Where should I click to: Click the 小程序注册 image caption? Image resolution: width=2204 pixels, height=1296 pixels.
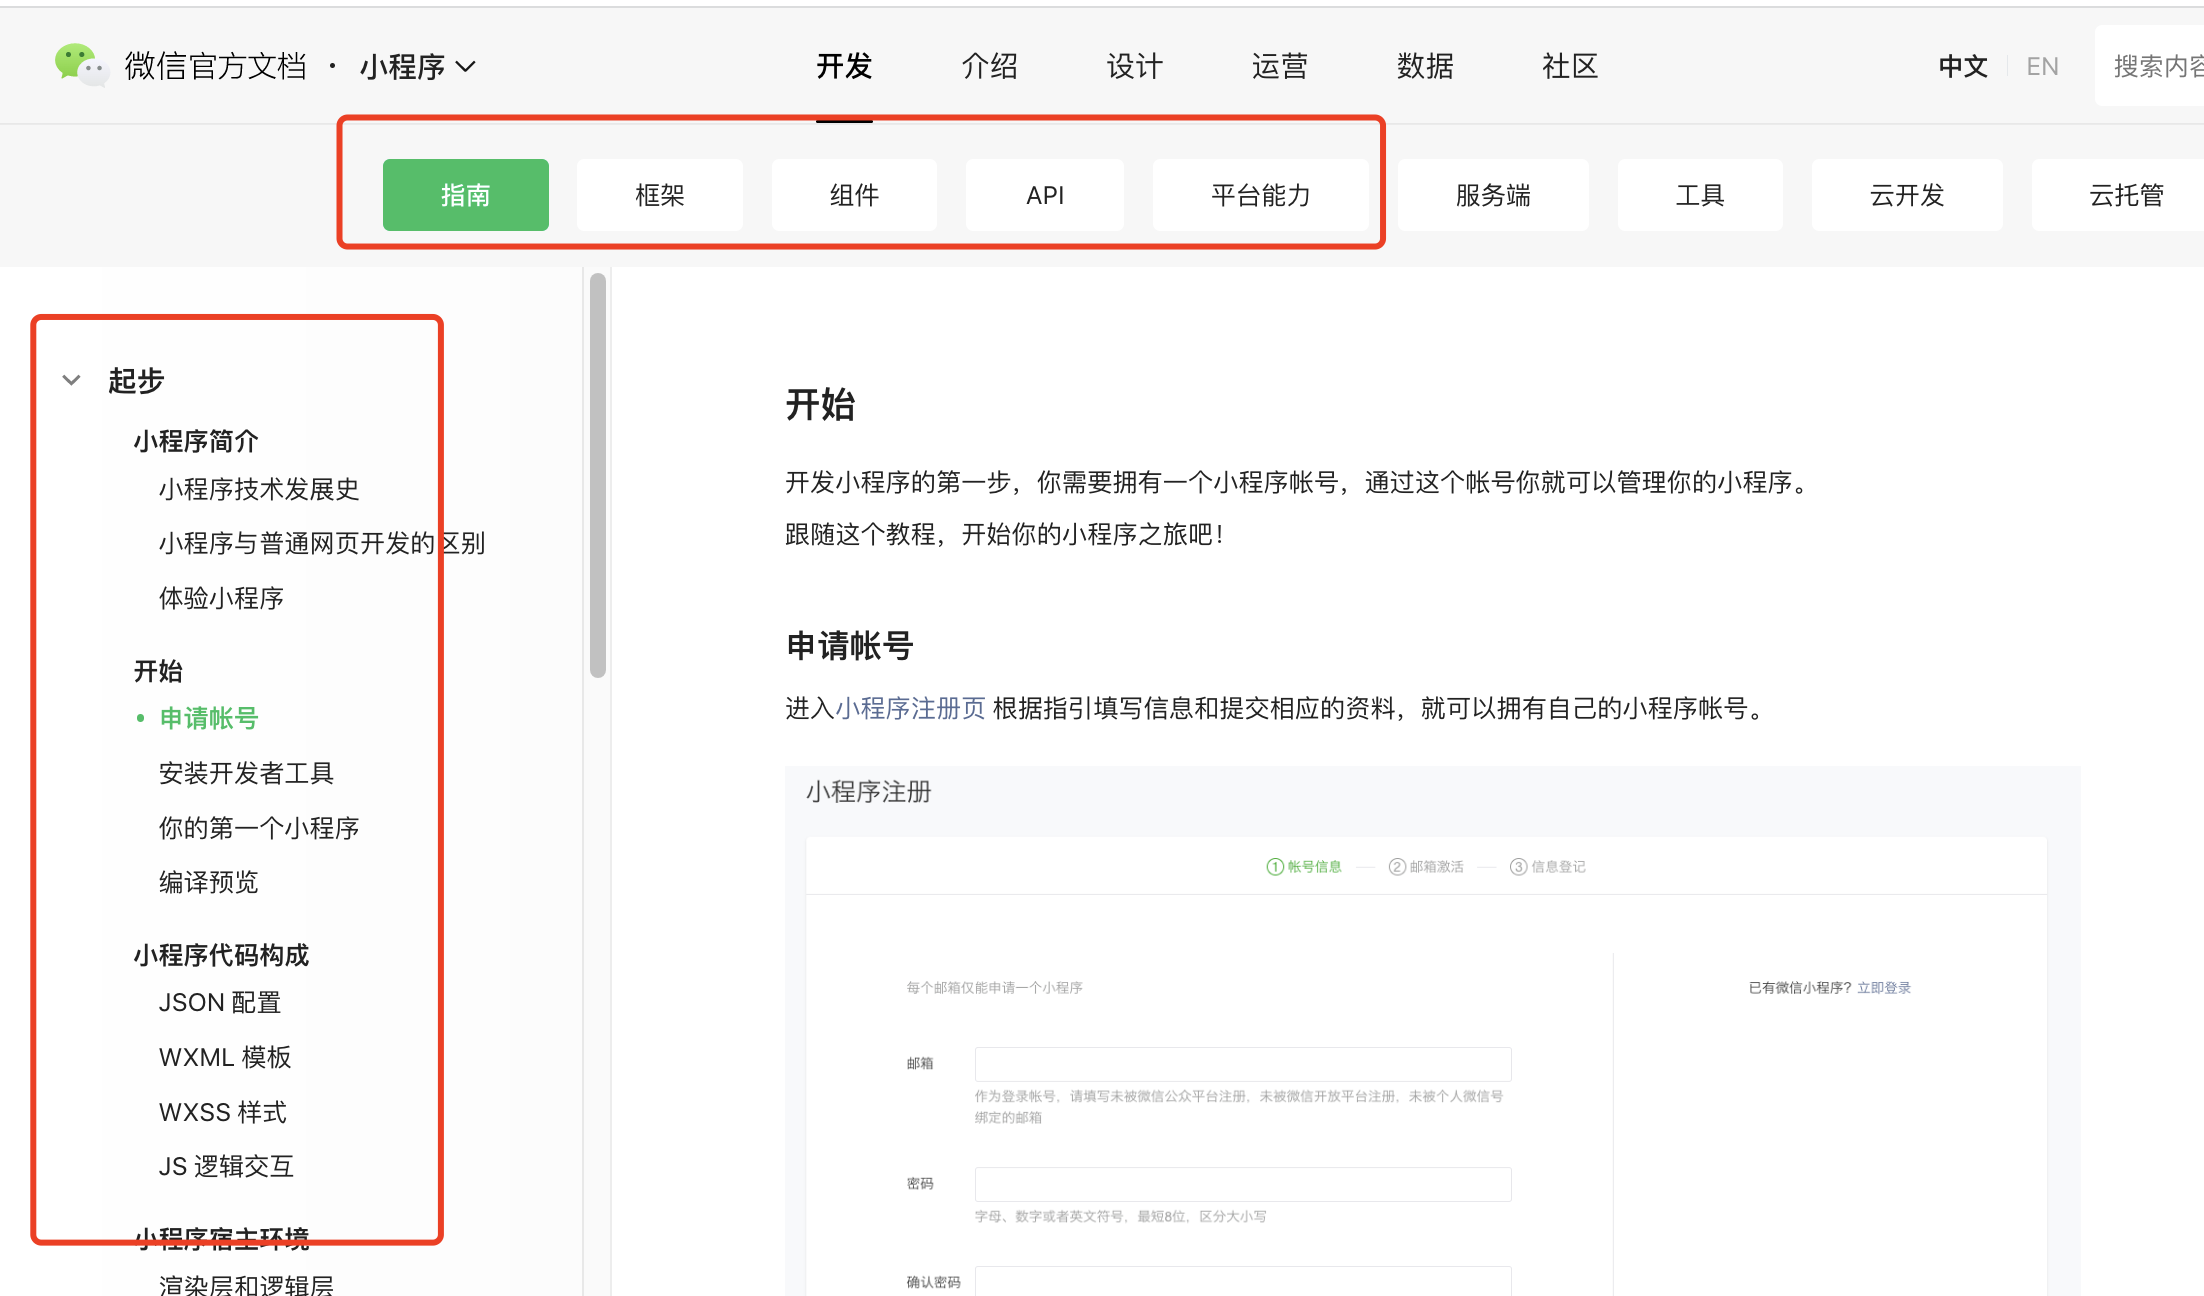(869, 792)
